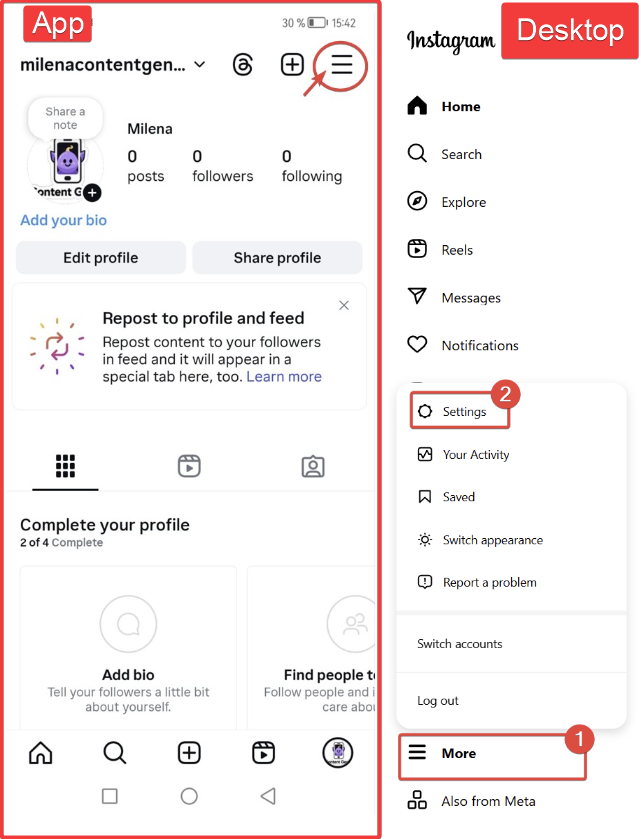Open the Threads icon in app header
641x839 pixels.
tap(242, 65)
